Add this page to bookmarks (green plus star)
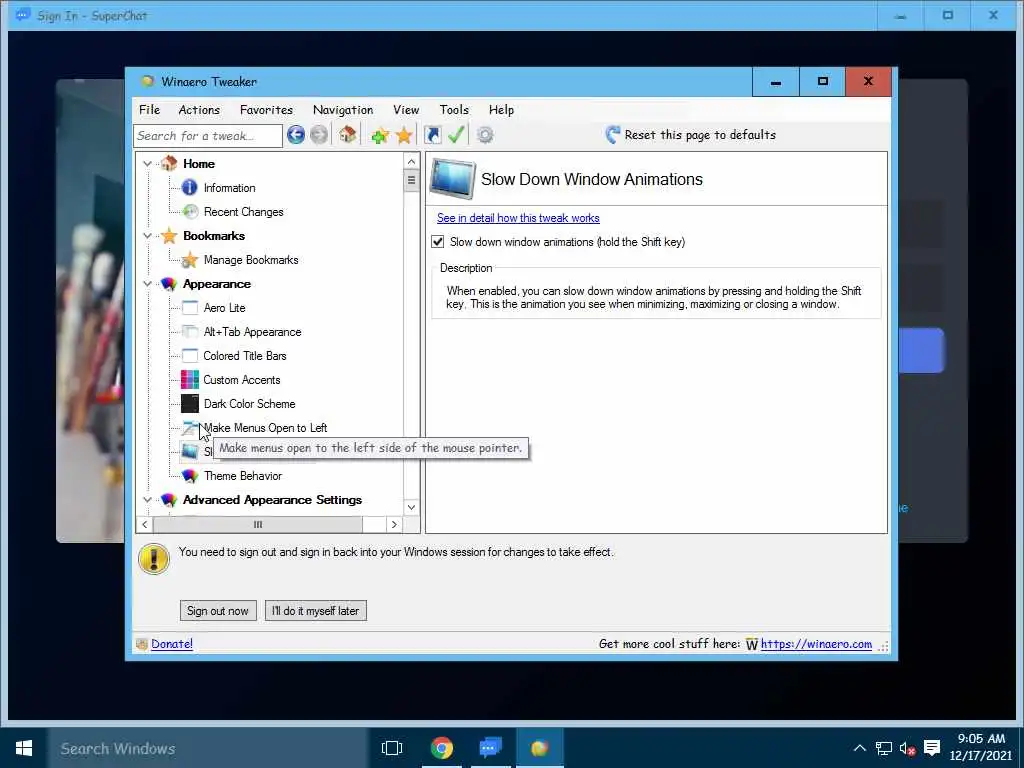This screenshot has height=768, width=1024. (380, 135)
